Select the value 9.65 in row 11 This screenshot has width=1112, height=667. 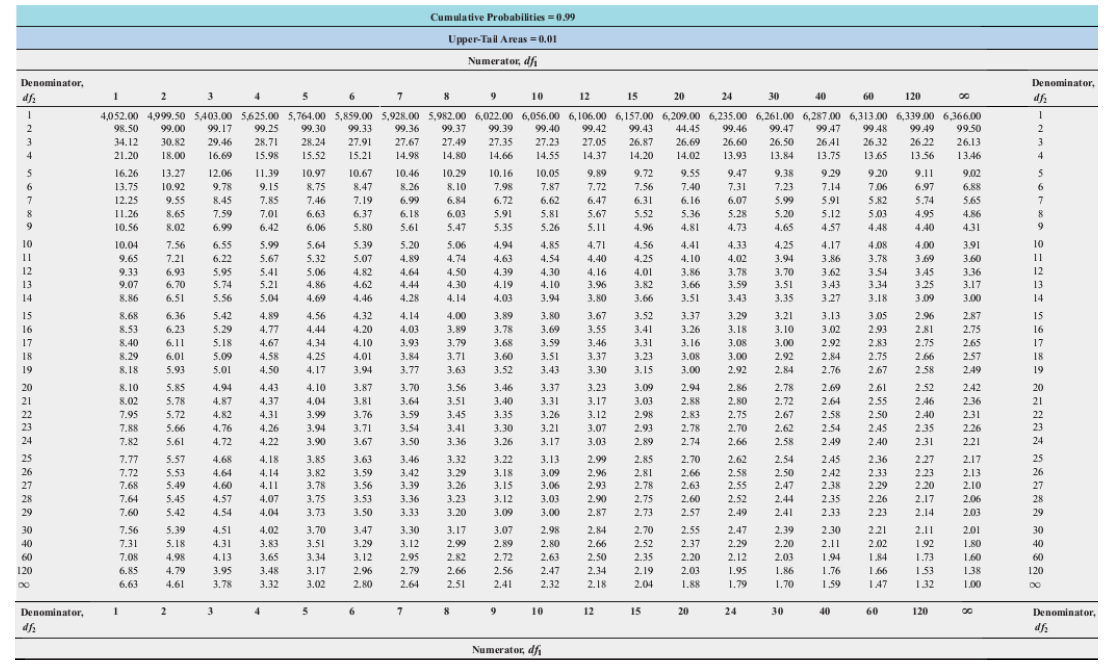(x=128, y=259)
